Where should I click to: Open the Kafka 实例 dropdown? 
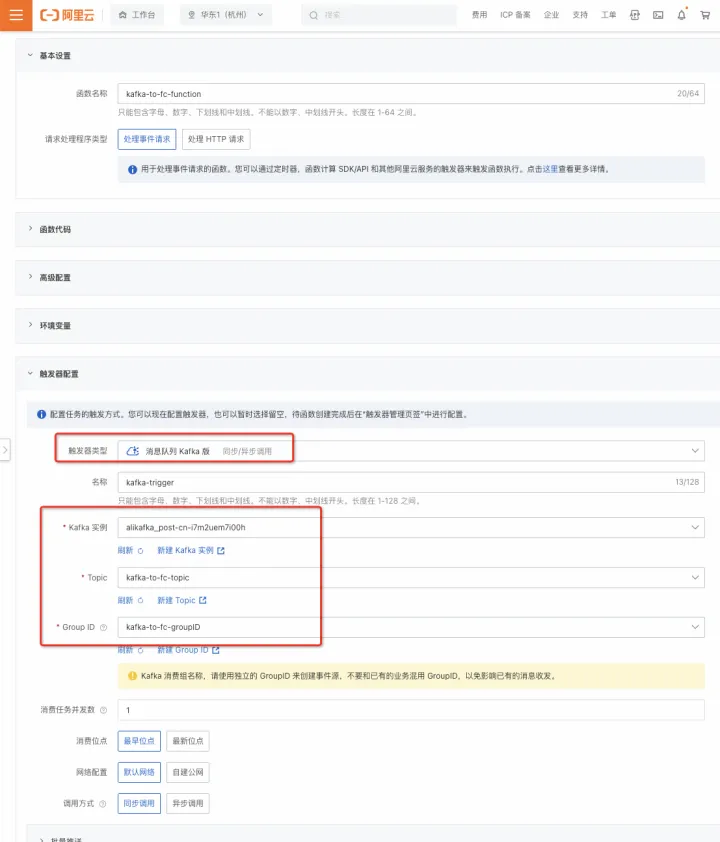(x=411, y=527)
